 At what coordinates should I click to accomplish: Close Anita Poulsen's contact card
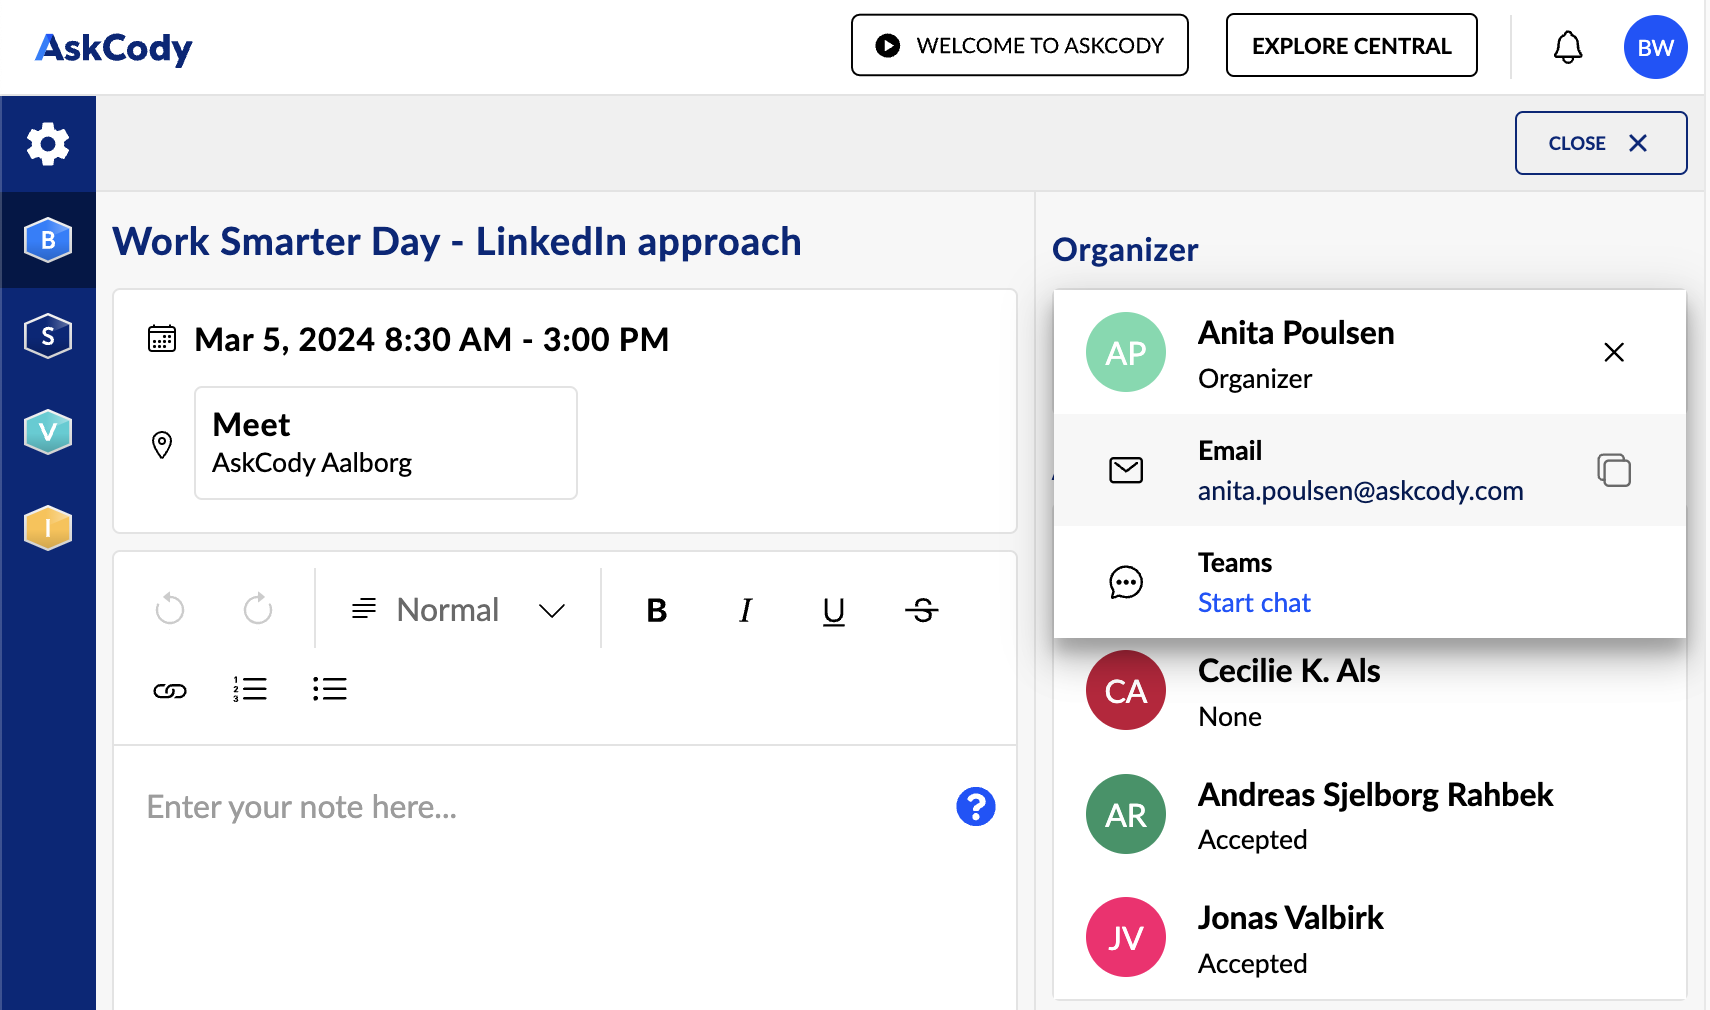click(1614, 352)
